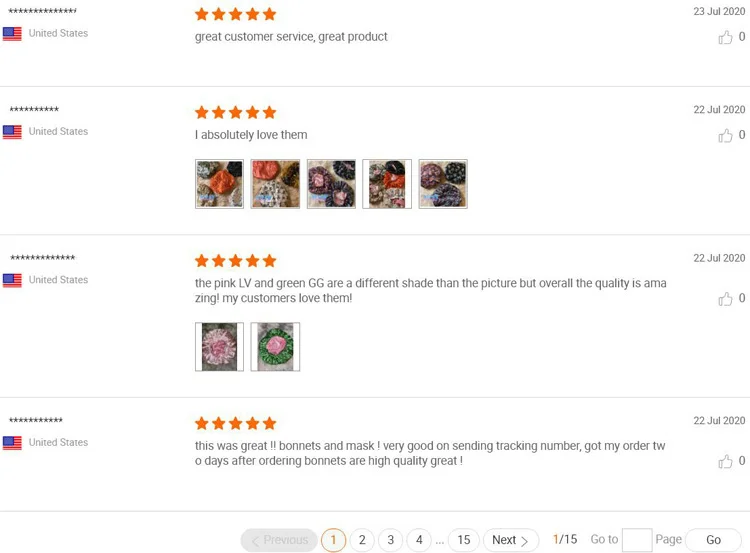750x553 pixels.
Task: Thumbs-up the bonnets and mask review
Action: pos(725,462)
